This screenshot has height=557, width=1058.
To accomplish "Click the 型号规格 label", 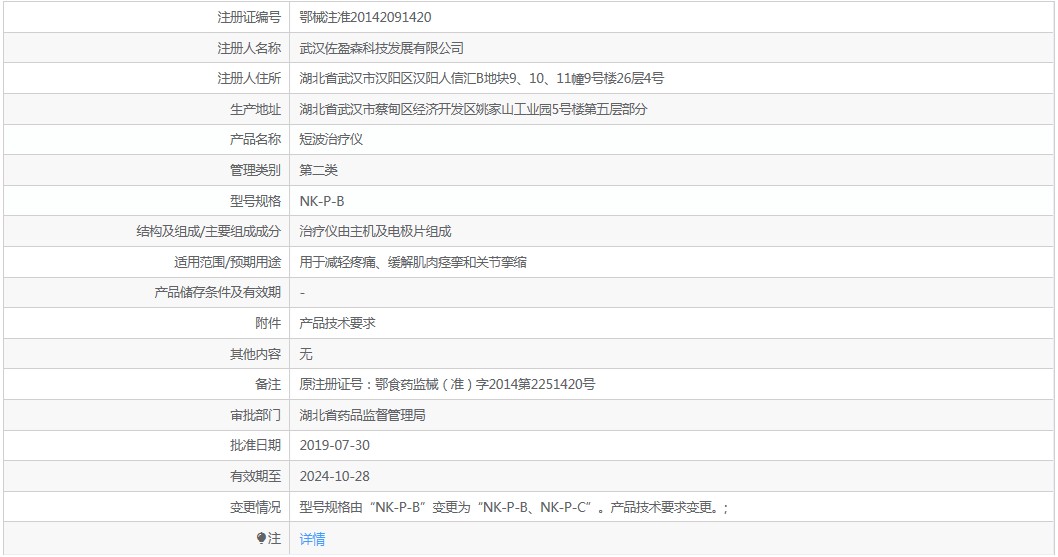I will pos(255,201).
